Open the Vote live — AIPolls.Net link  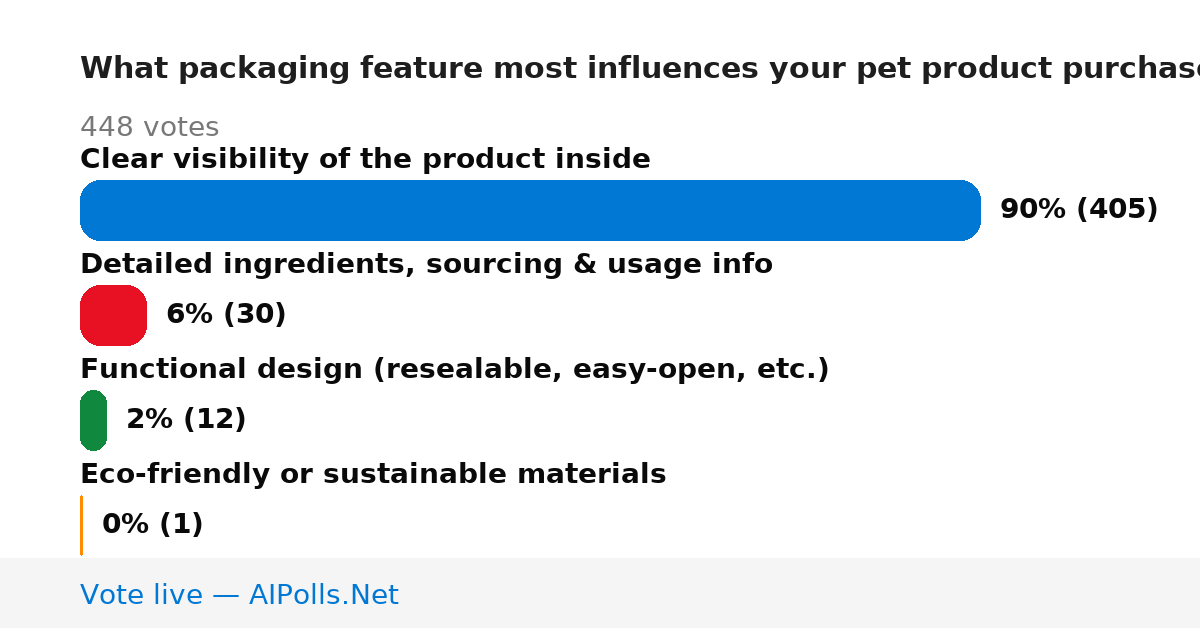[x=239, y=596]
